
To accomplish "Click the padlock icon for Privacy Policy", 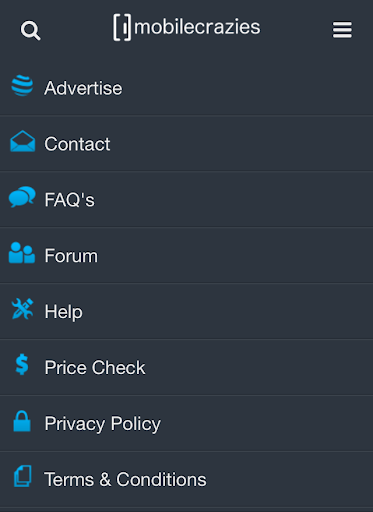I will click(x=22, y=421).
